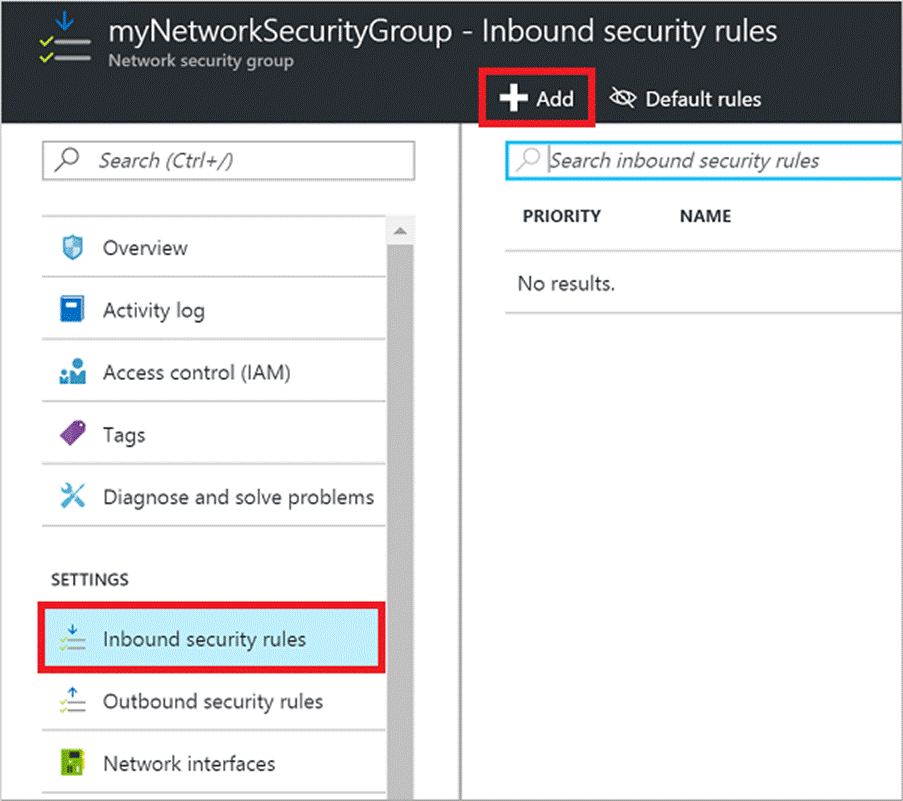Viewport: 903px width, 801px height.
Task: Click the Access control (IAM) people icon
Action: point(73,373)
